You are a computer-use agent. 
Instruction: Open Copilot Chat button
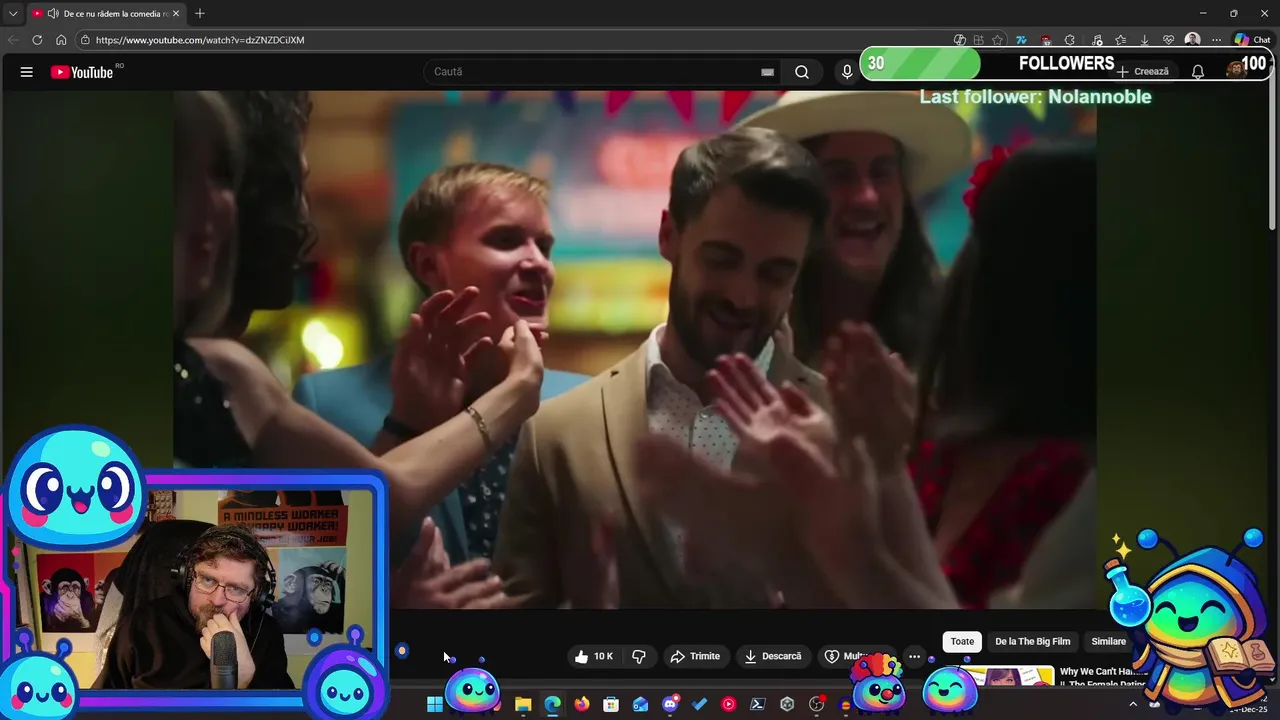[x=1252, y=40]
